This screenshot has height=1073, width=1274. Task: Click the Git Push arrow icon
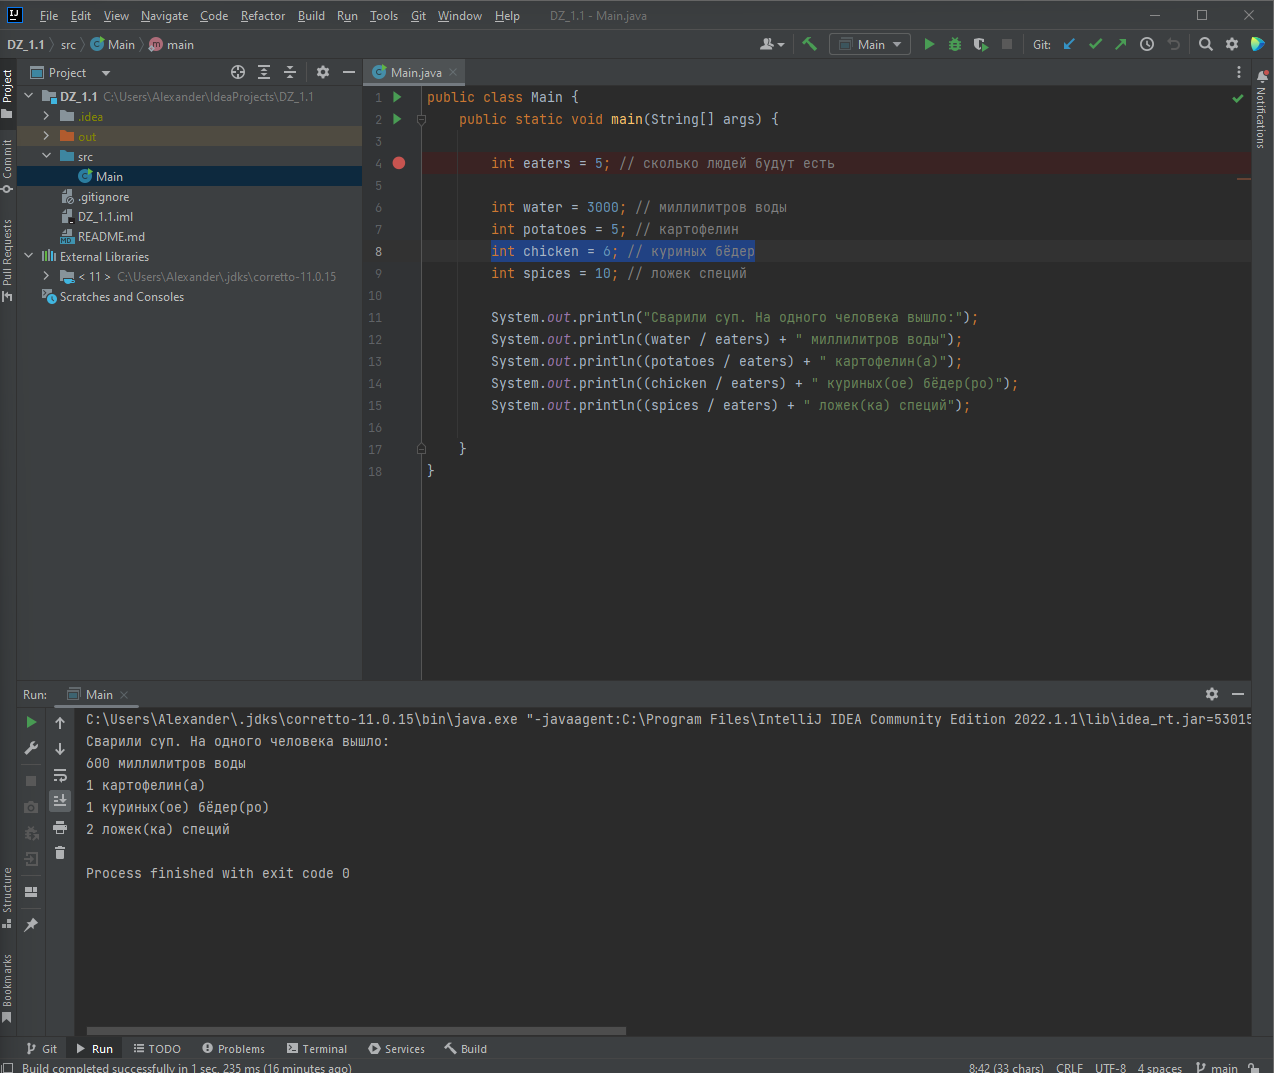click(1121, 44)
